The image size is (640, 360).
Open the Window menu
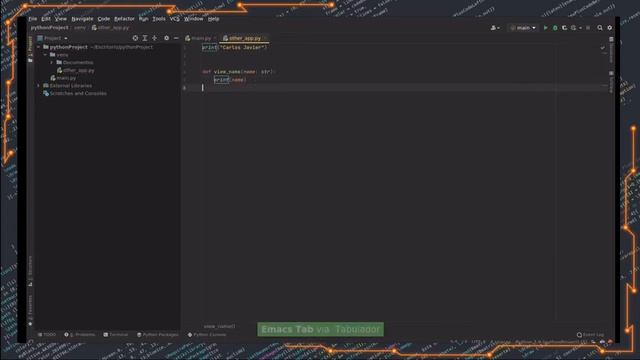click(193, 19)
